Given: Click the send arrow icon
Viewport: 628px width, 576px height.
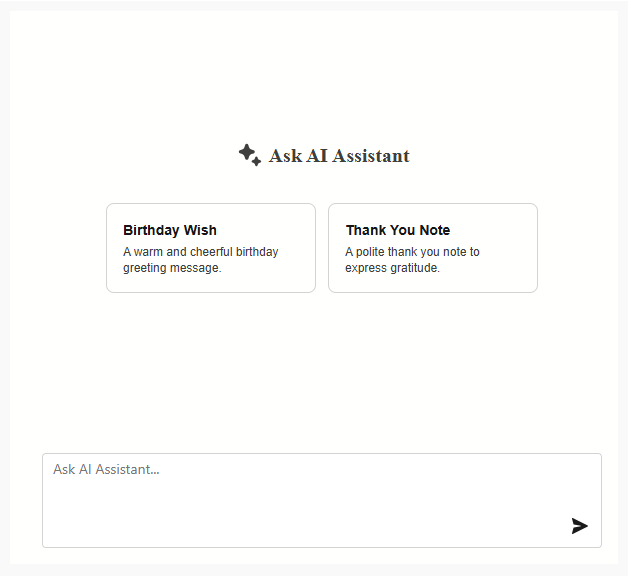Looking at the screenshot, I should [580, 526].
